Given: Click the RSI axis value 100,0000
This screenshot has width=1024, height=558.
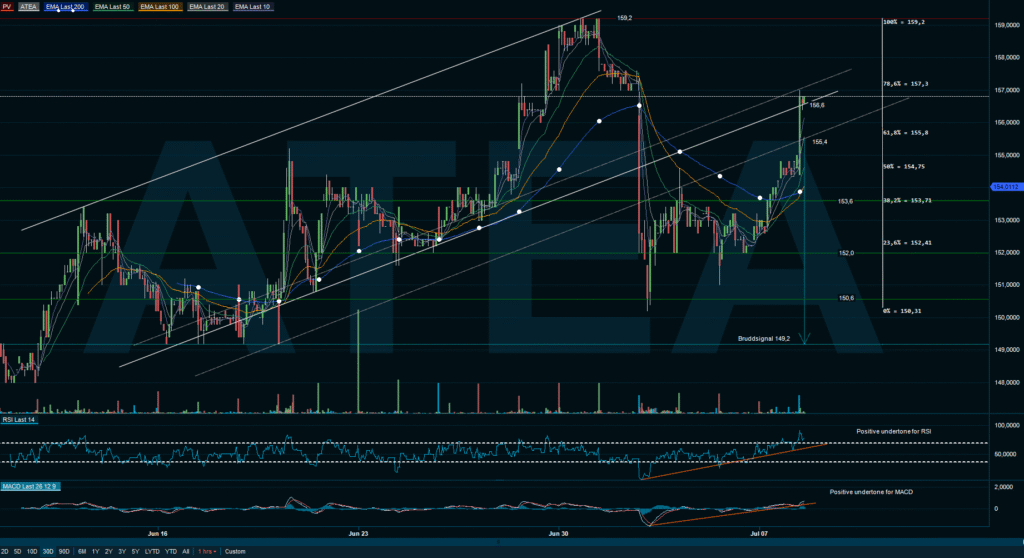Looking at the screenshot, I should pyautogui.click(x=1007, y=425).
